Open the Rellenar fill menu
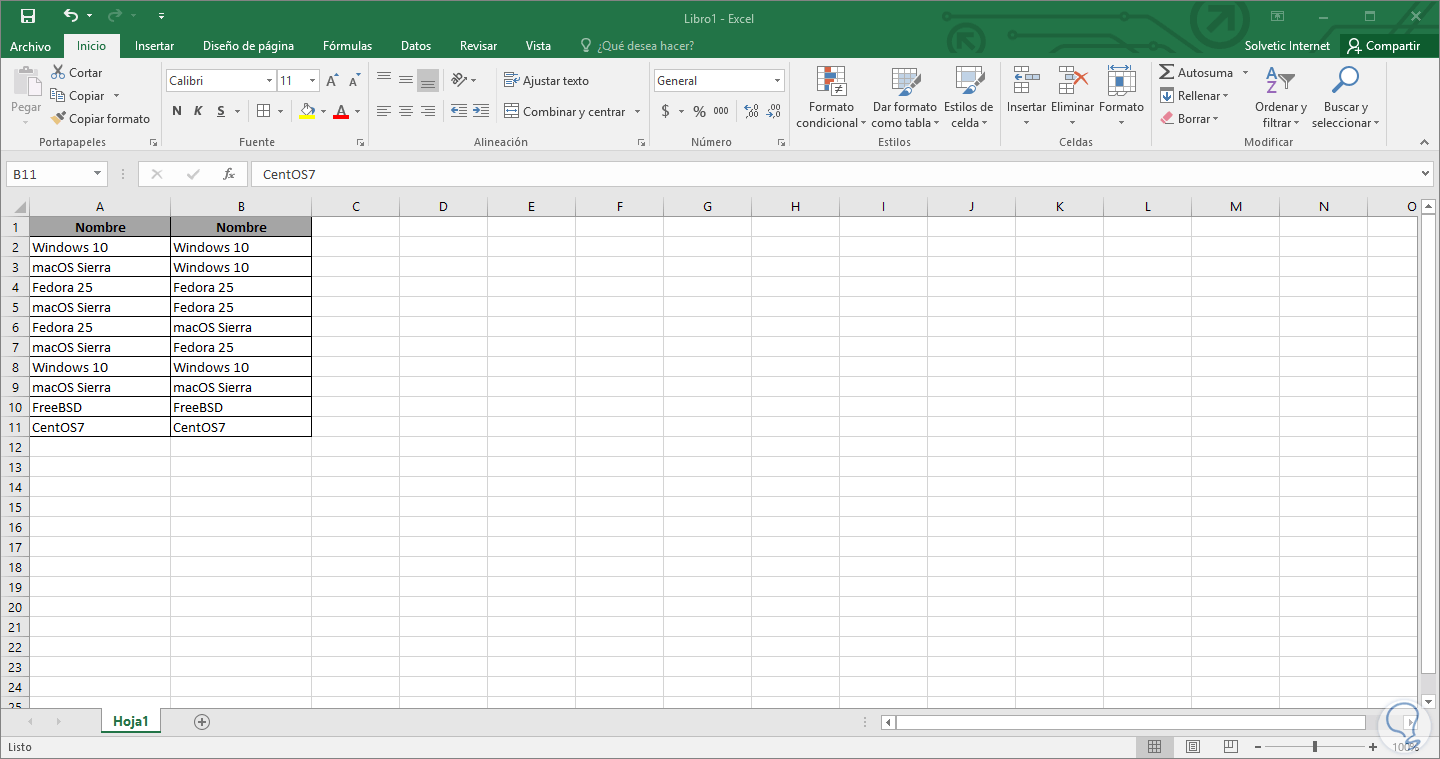Image resolution: width=1440 pixels, height=759 pixels. (1195, 96)
